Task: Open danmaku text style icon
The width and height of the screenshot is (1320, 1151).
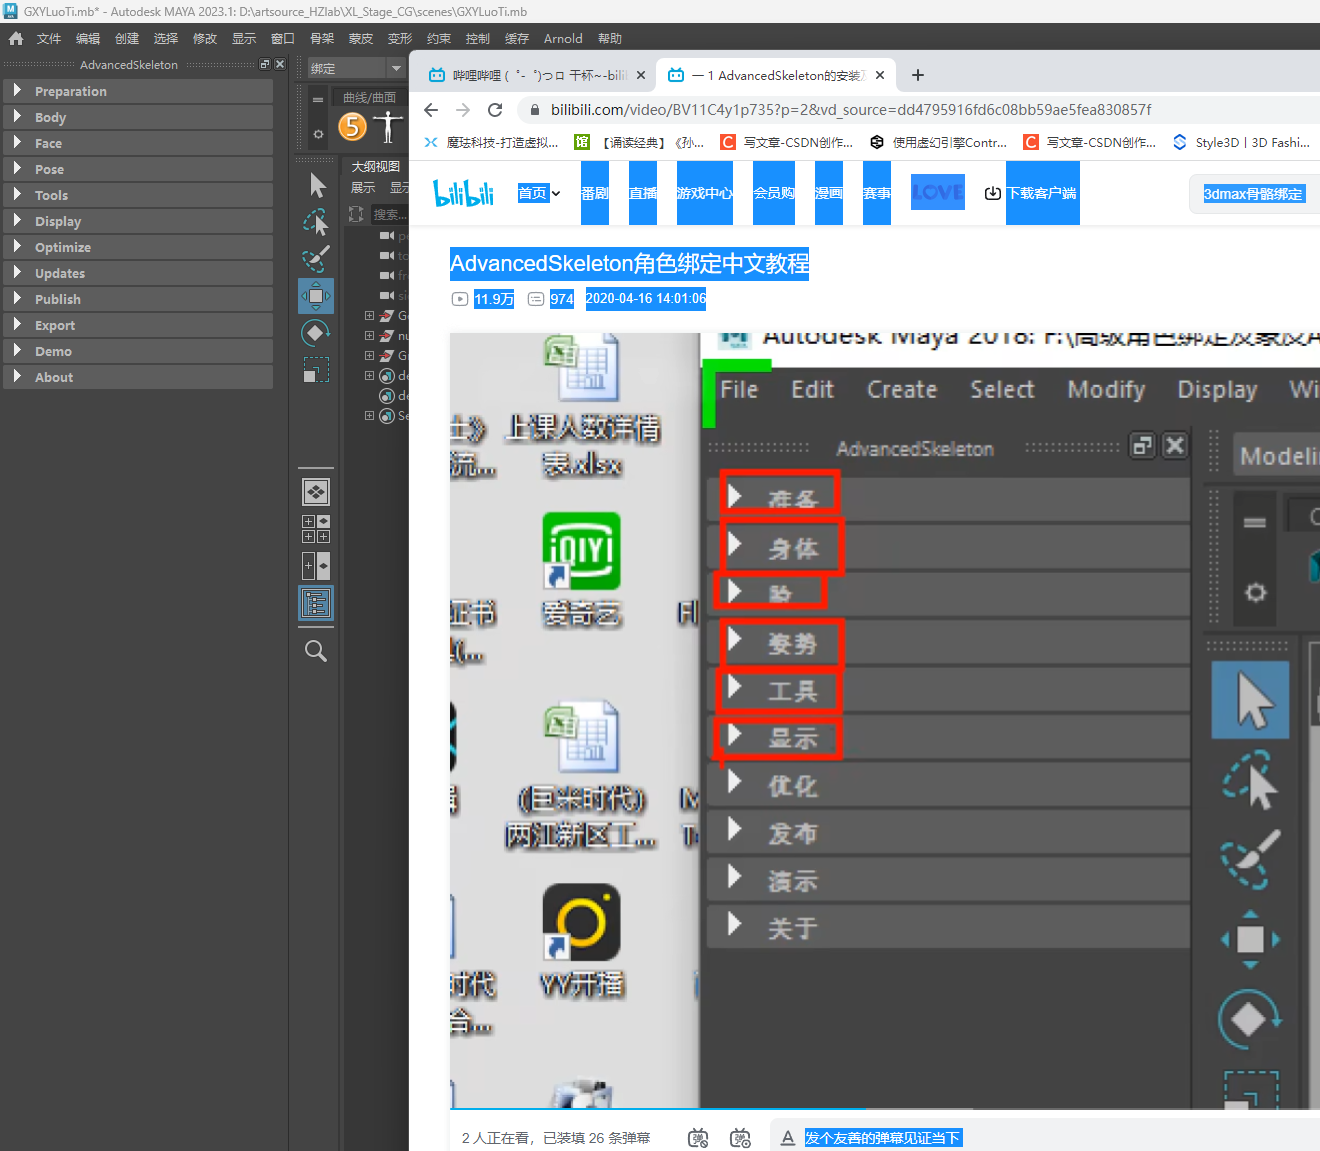Action: click(788, 1138)
